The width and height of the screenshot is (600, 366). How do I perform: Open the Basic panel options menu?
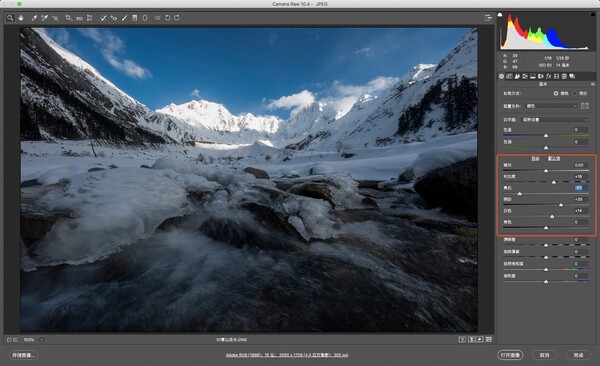(593, 84)
